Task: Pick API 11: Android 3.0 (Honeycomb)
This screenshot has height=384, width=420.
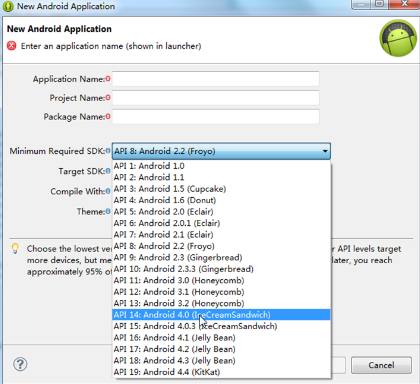Action: pos(221,281)
